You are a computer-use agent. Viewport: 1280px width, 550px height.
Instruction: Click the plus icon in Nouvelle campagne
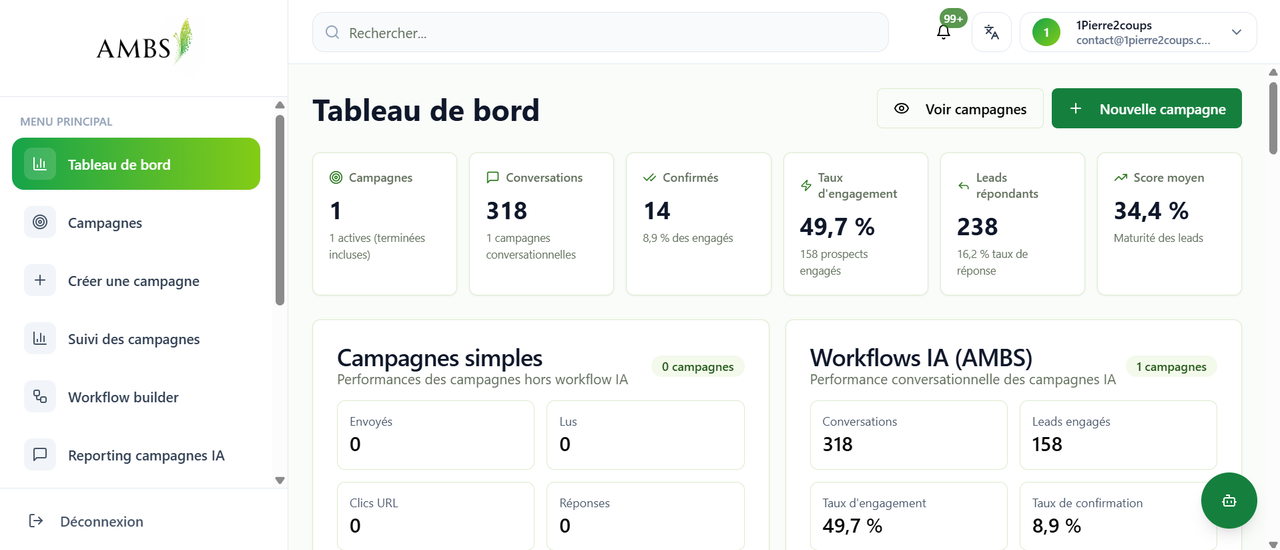(1076, 108)
